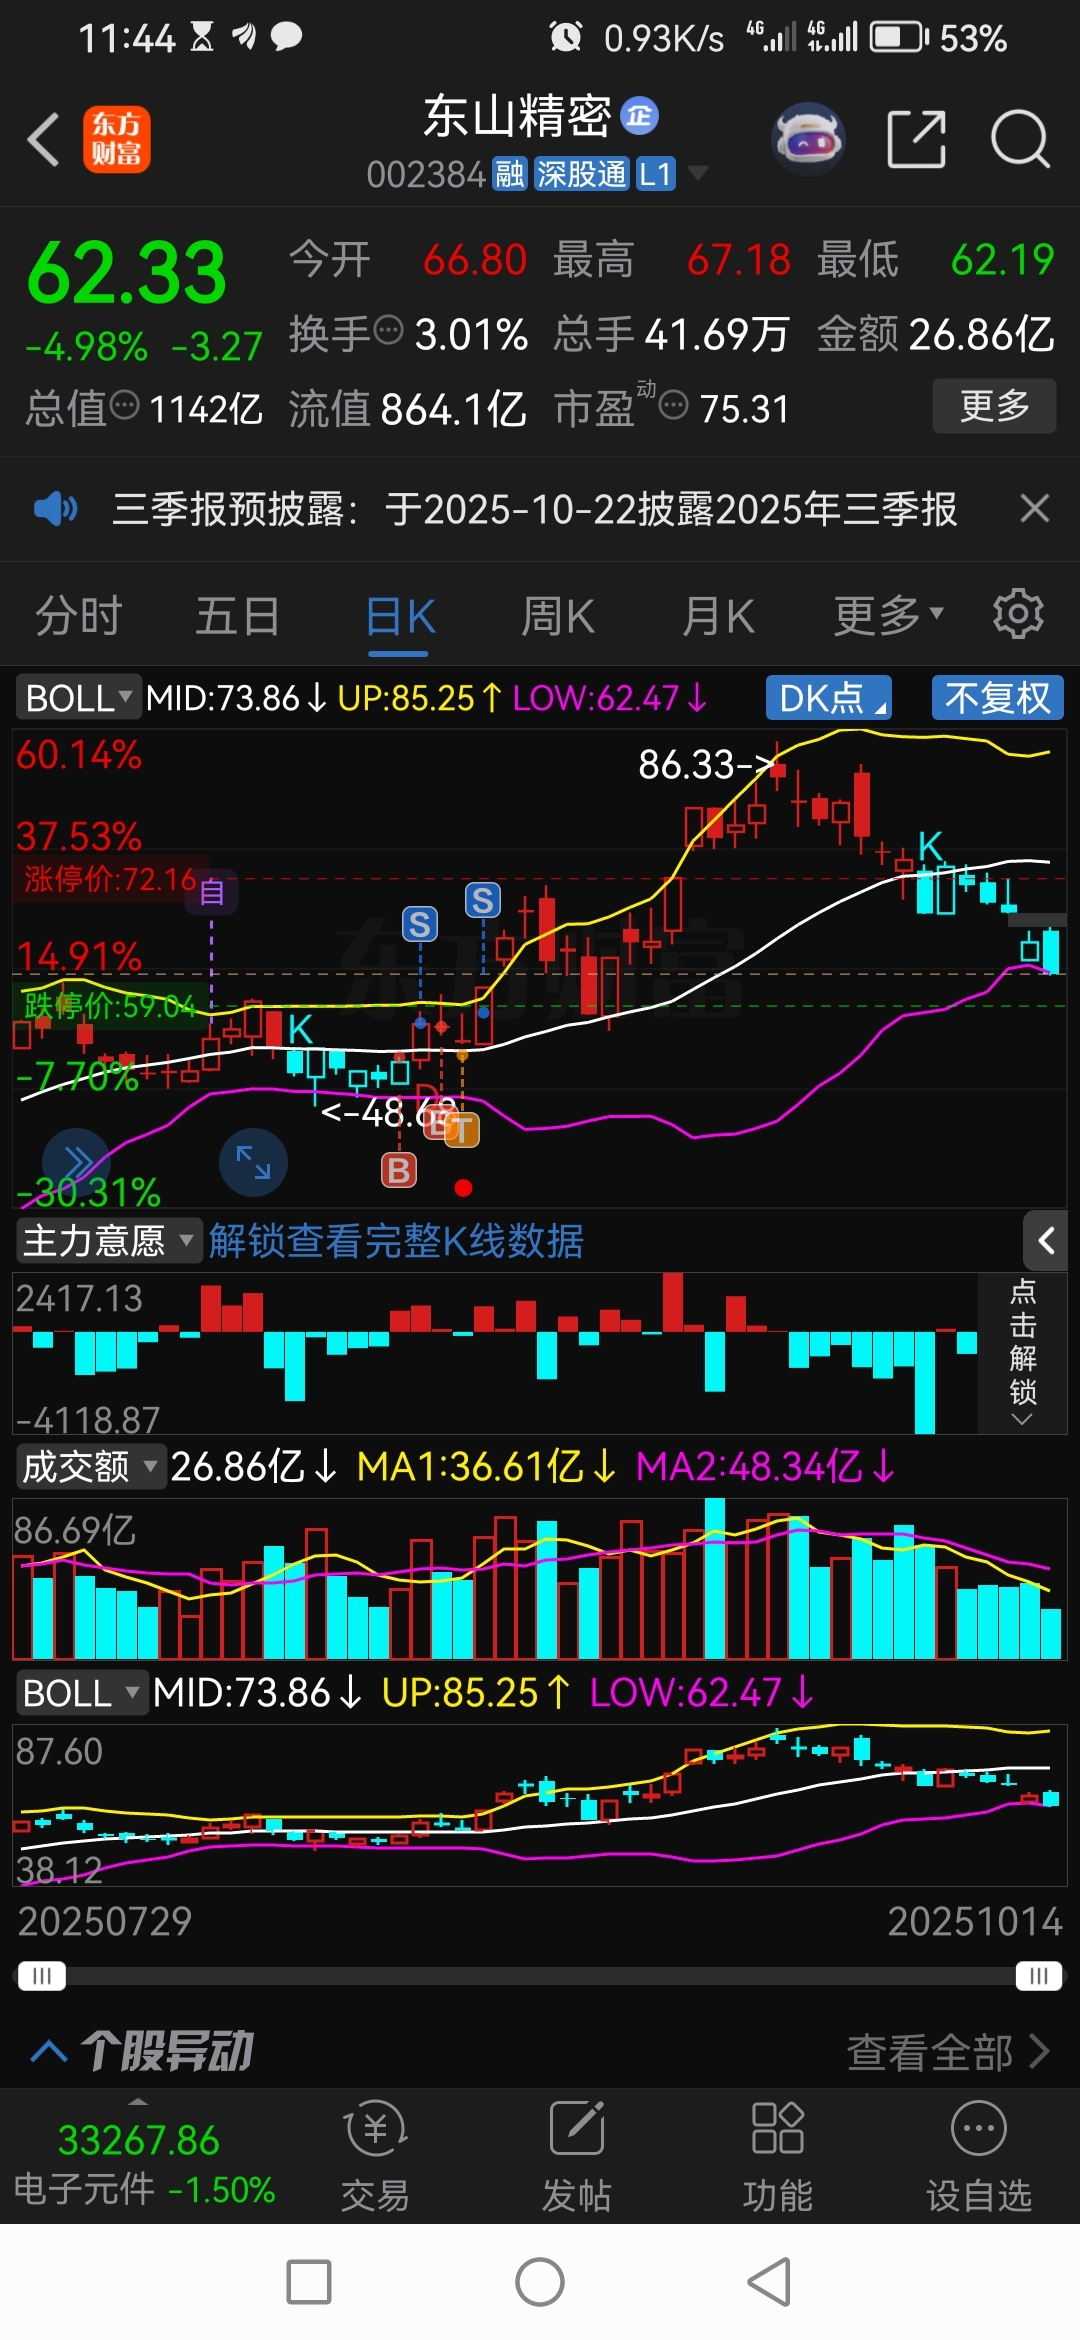Tap the date range slider track

[x=540, y=1976]
